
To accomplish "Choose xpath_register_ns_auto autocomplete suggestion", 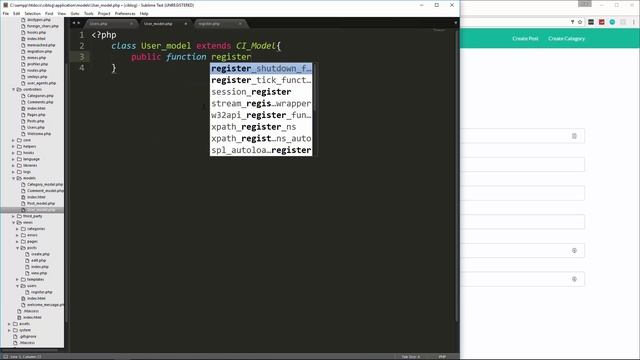I will point(261,138).
